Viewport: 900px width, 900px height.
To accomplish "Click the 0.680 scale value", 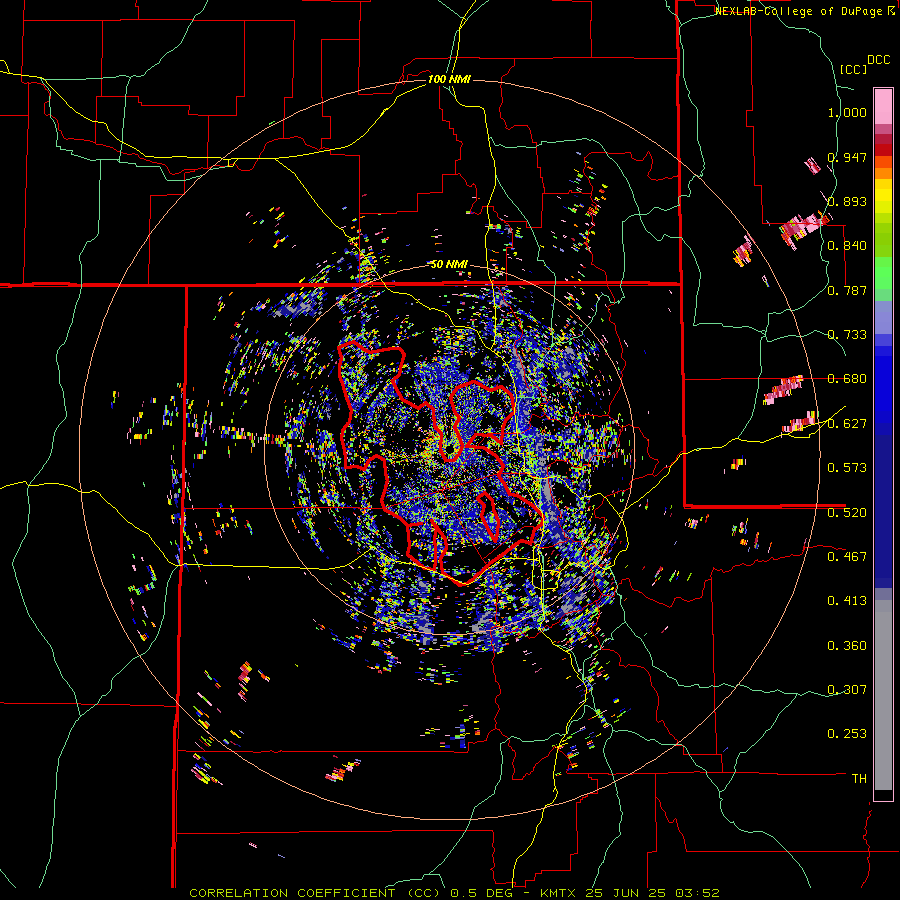I will click(847, 379).
